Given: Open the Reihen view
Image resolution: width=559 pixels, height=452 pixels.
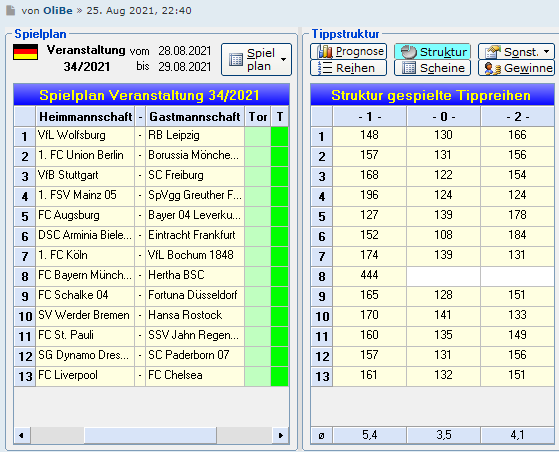Looking at the screenshot, I should point(348,68).
